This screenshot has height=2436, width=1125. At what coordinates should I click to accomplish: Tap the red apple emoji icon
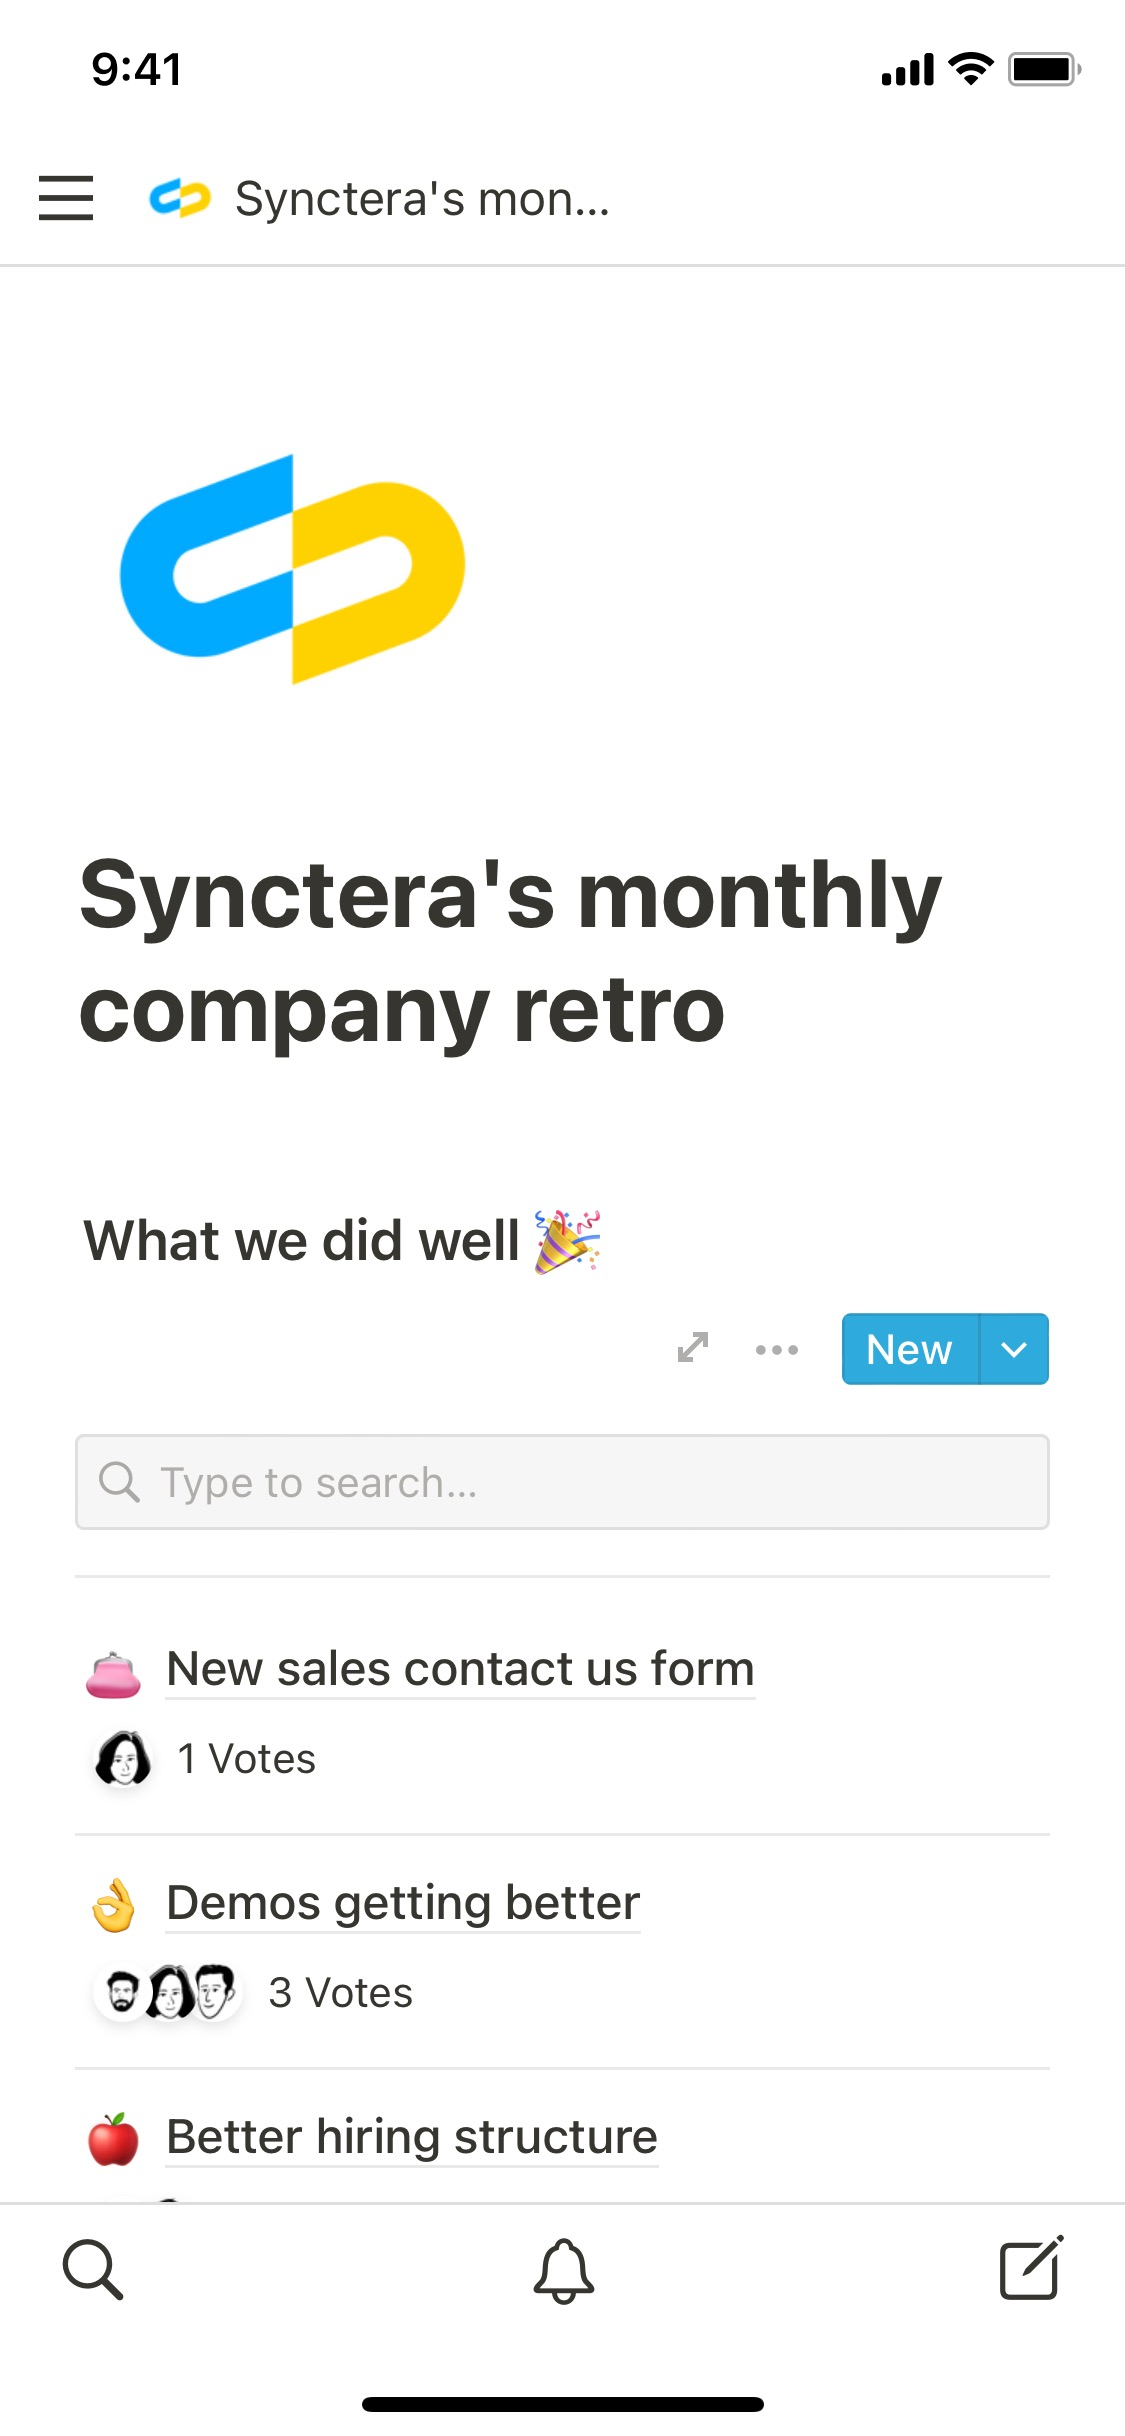click(114, 2139)
